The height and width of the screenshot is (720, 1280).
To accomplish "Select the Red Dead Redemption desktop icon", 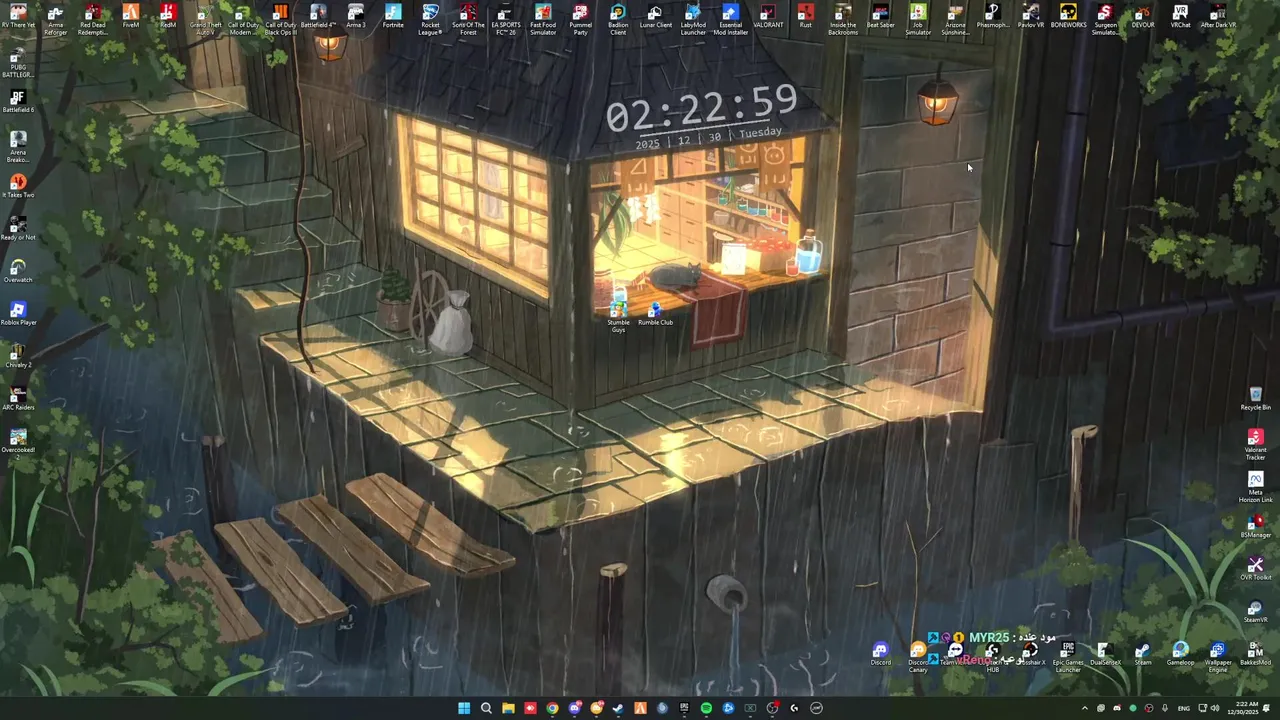I will tap(93, 19).
